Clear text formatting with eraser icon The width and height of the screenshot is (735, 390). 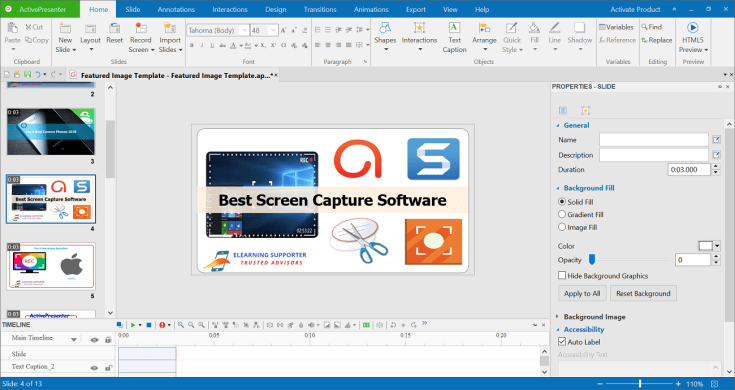[305, 30]
